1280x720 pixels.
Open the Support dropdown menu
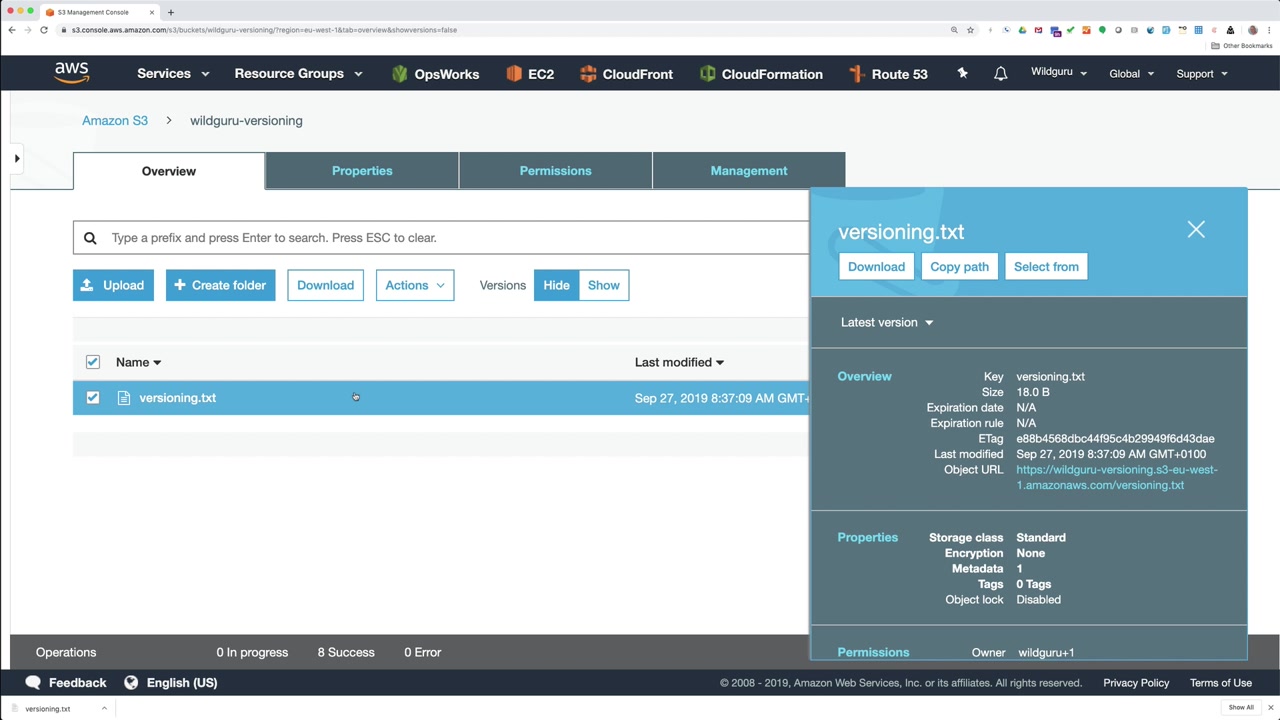tap(1202, 74)
